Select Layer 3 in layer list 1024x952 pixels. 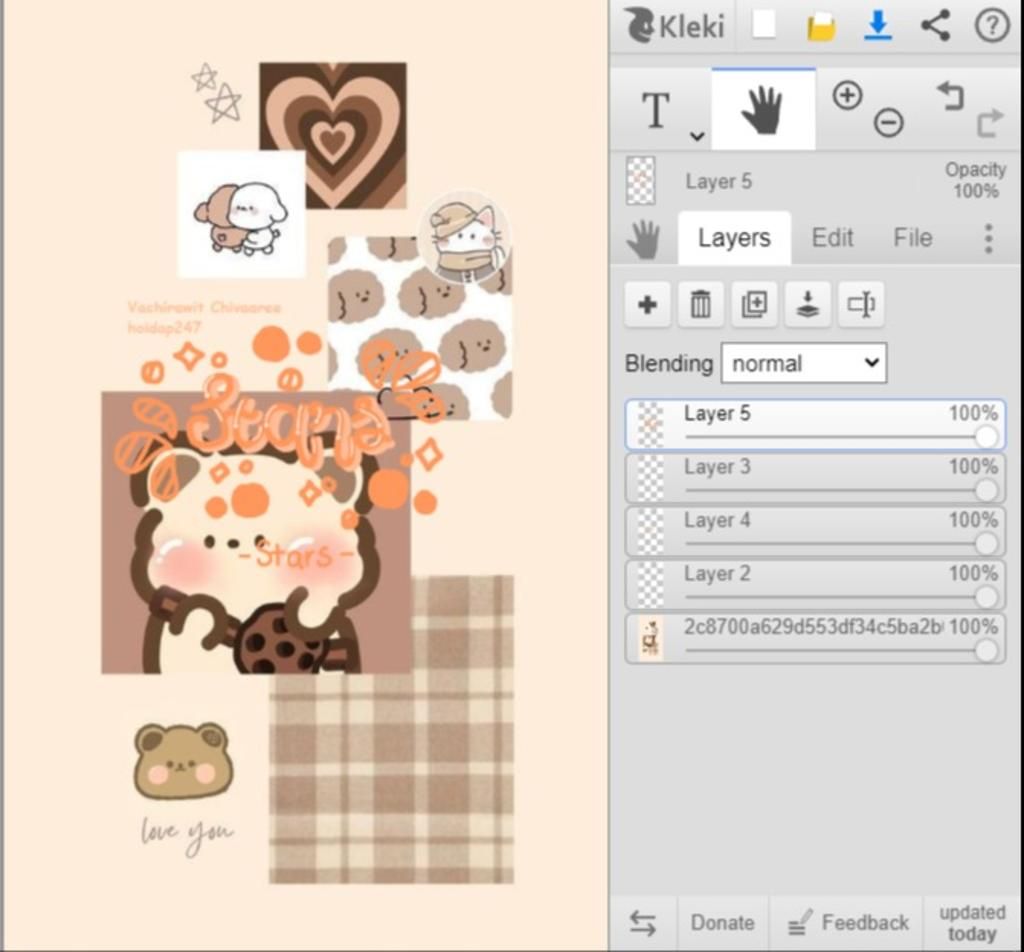coord(815,479)
